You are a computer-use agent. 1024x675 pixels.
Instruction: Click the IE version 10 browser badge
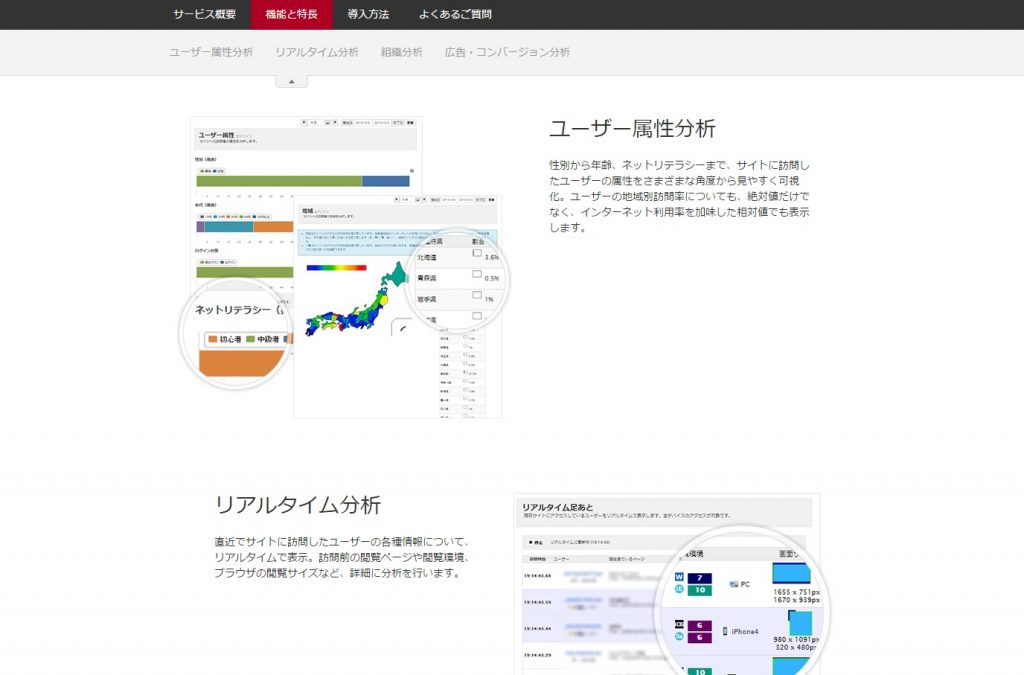click(x=699, y=589)
